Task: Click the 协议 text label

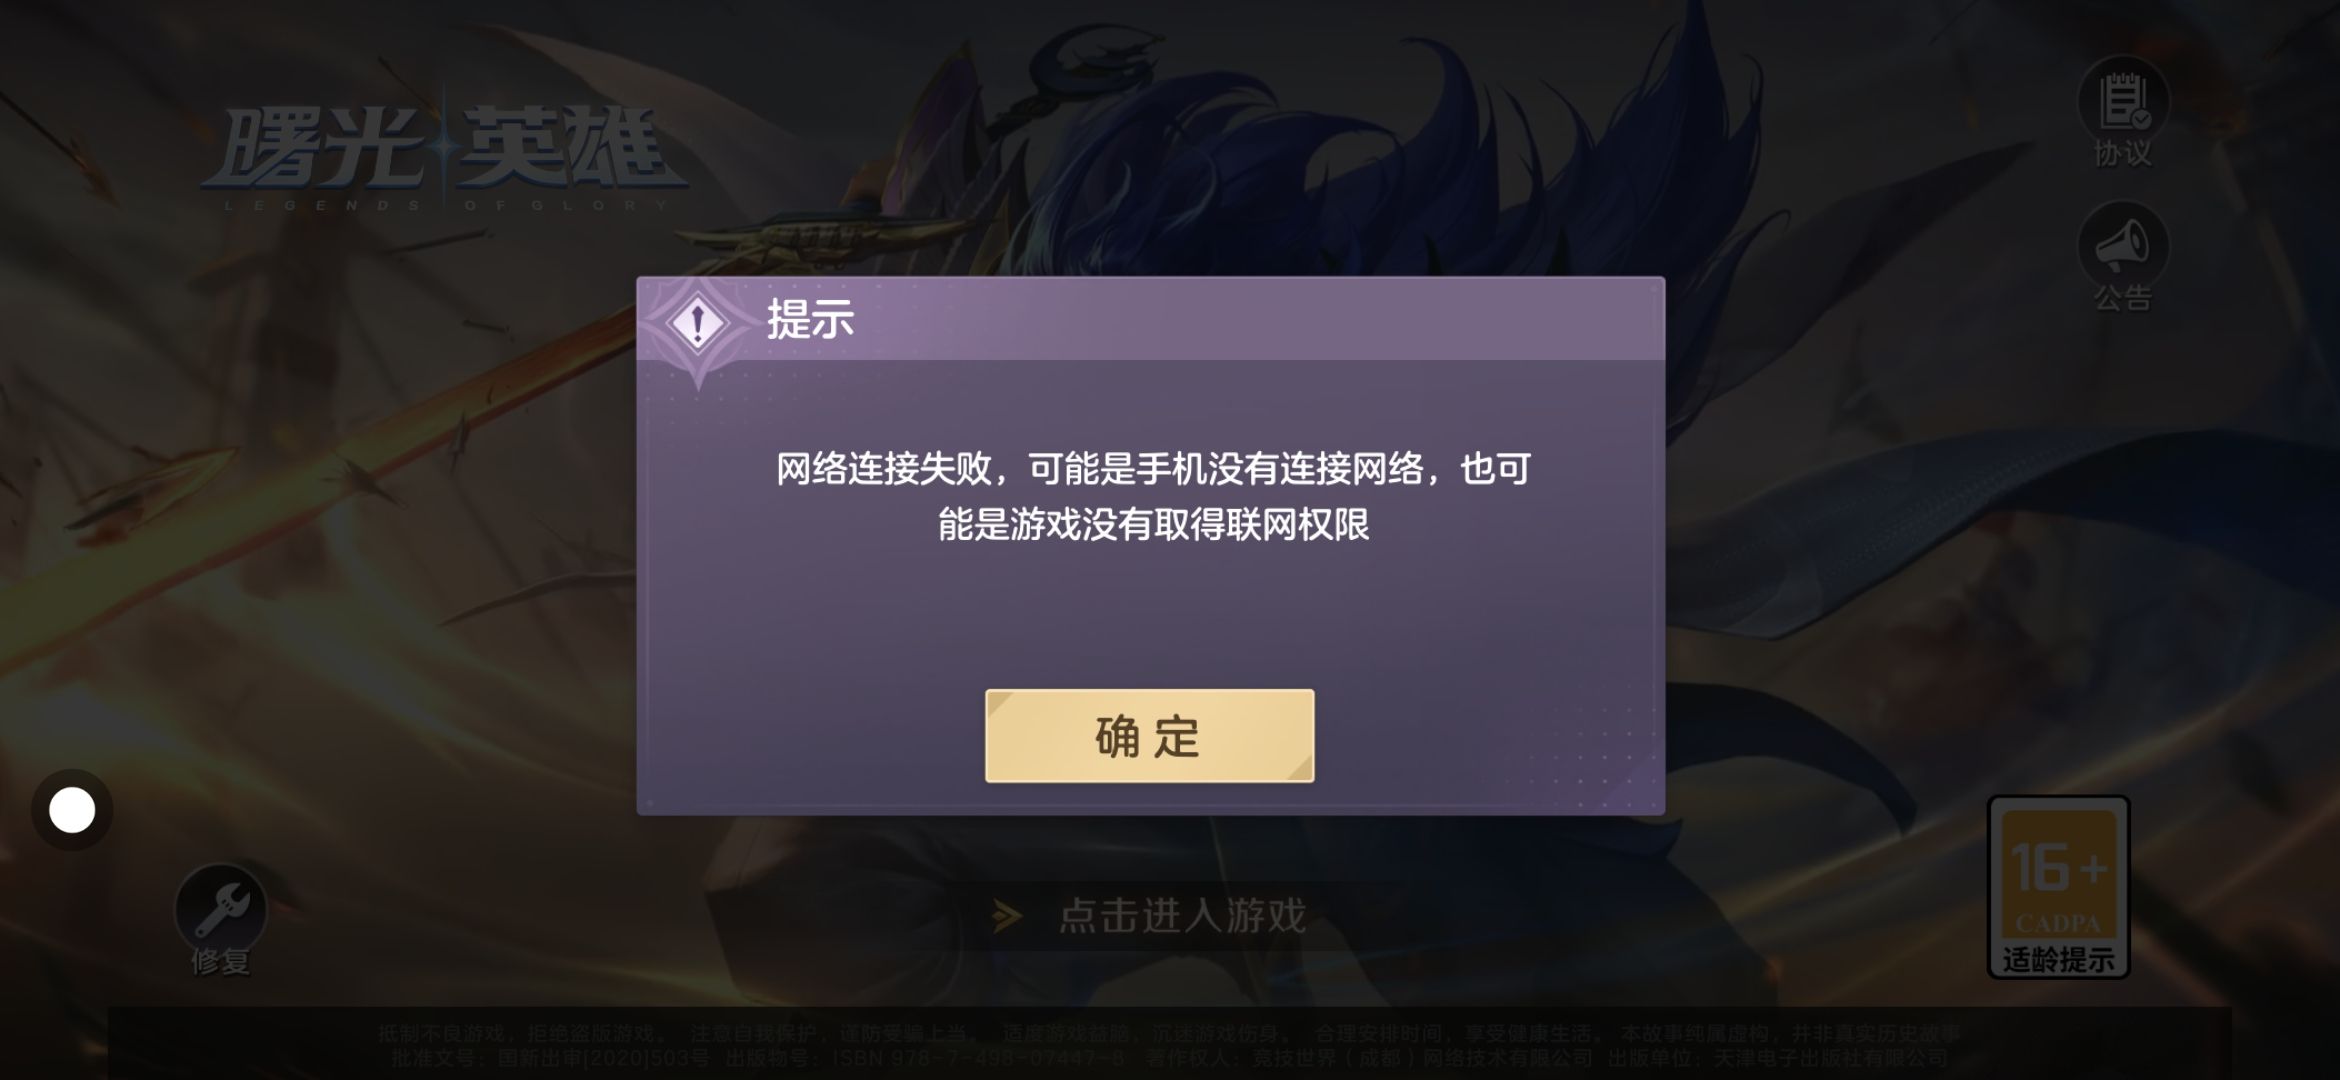Action: (2123, 153)
